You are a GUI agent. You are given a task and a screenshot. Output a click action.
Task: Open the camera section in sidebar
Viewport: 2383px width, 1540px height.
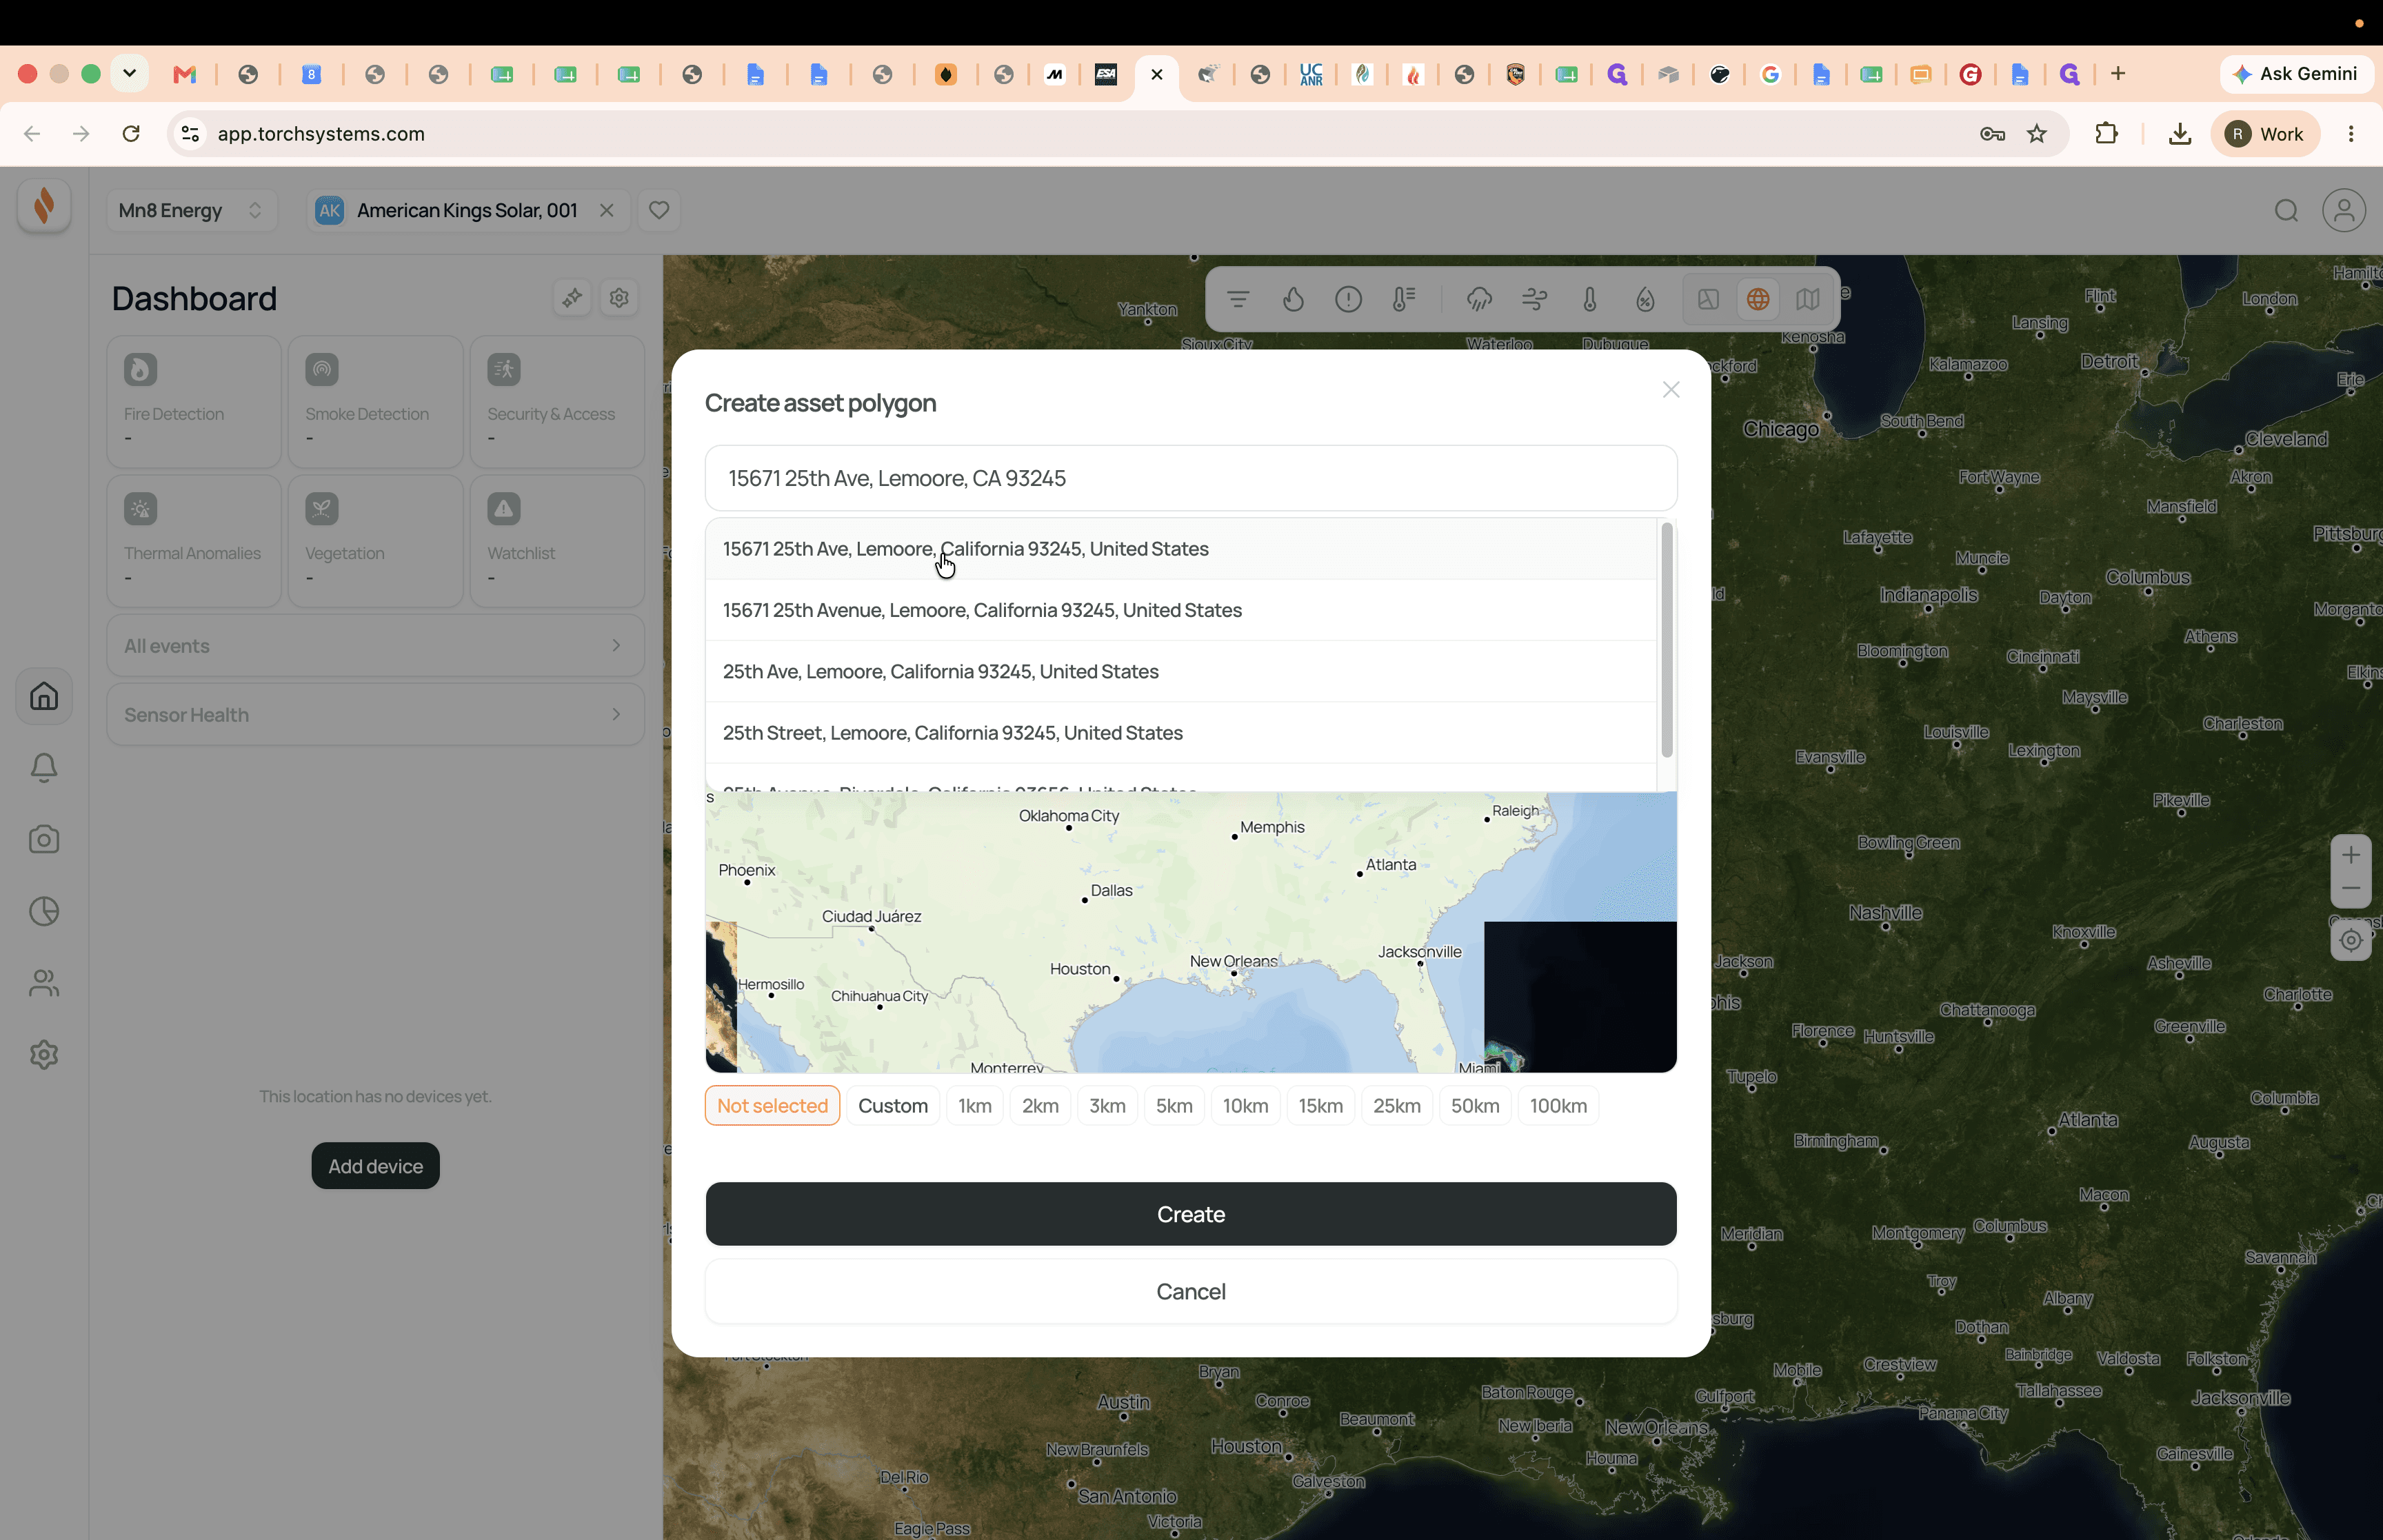pos(44,840)
